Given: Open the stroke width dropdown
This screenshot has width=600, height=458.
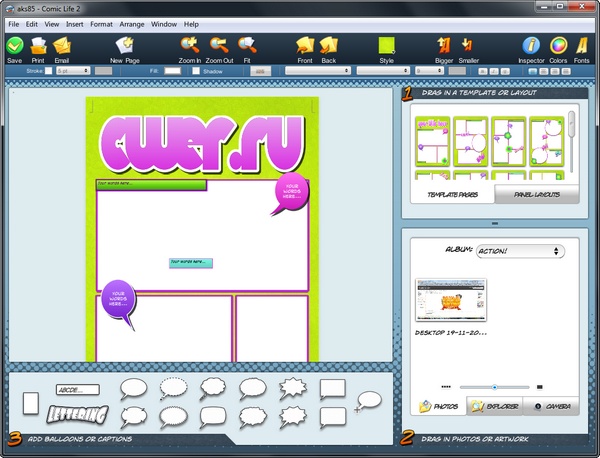Looking at the screenshot, I should point(73,71).
